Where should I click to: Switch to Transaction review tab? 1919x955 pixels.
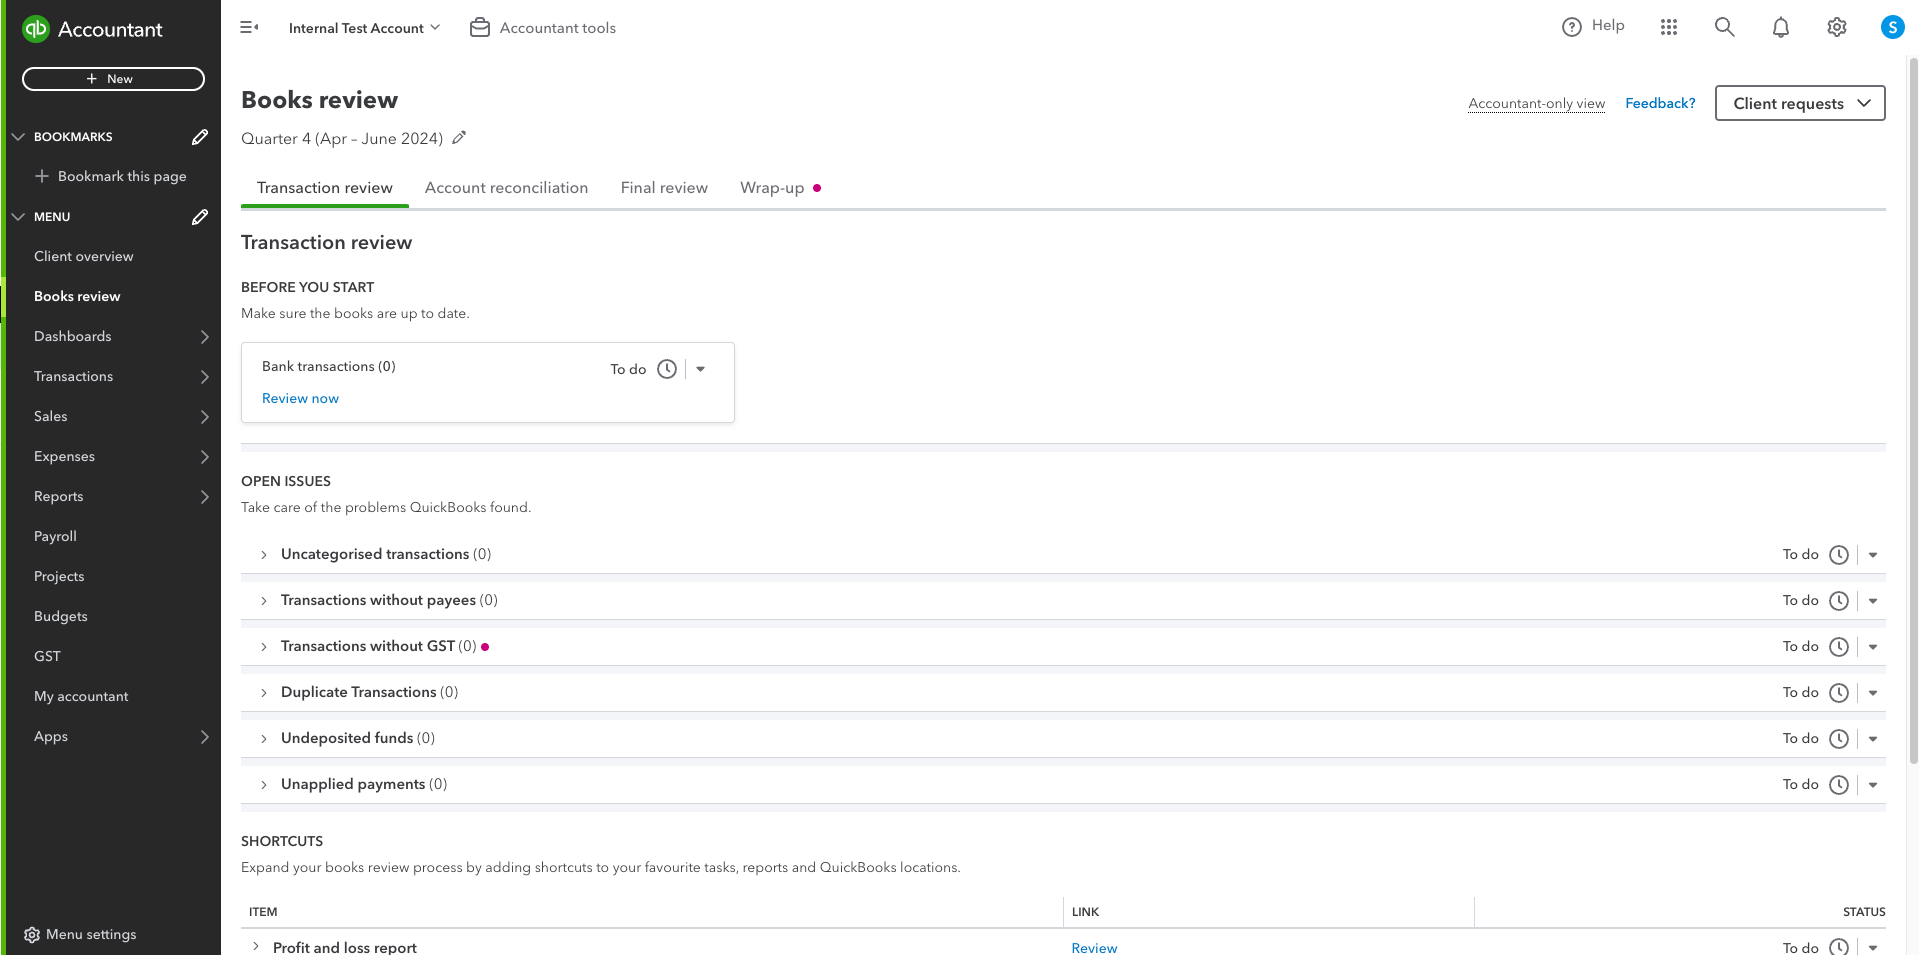[325, 188]
